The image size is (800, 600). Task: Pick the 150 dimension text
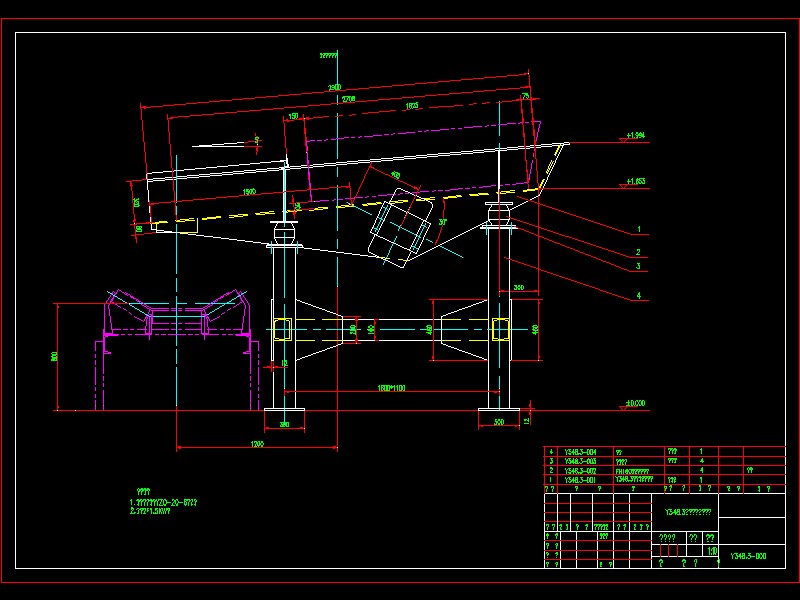pyautogui.click(x=293, y=116)
